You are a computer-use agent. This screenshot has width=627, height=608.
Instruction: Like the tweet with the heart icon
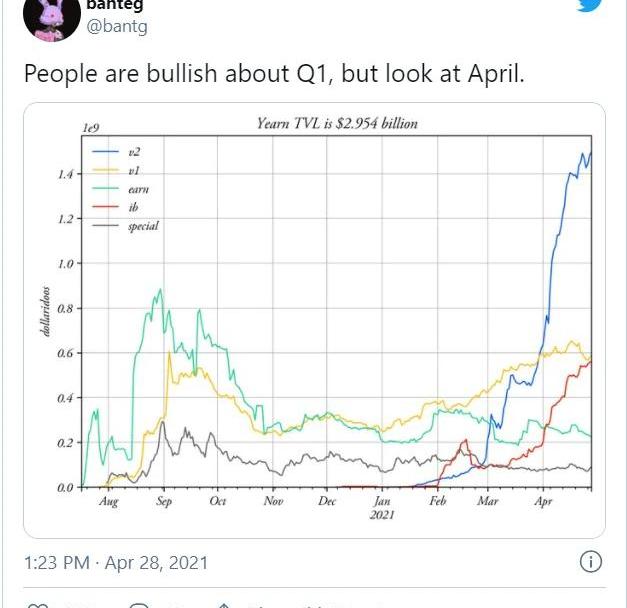pos(37,604)
